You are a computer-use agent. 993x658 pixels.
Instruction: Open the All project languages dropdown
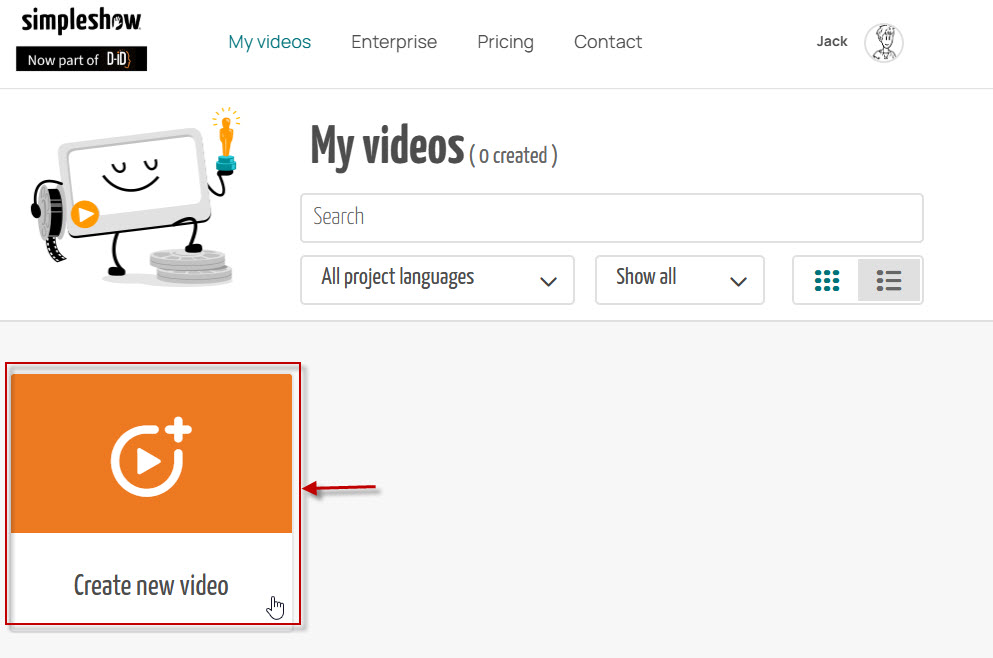(437, 280)
